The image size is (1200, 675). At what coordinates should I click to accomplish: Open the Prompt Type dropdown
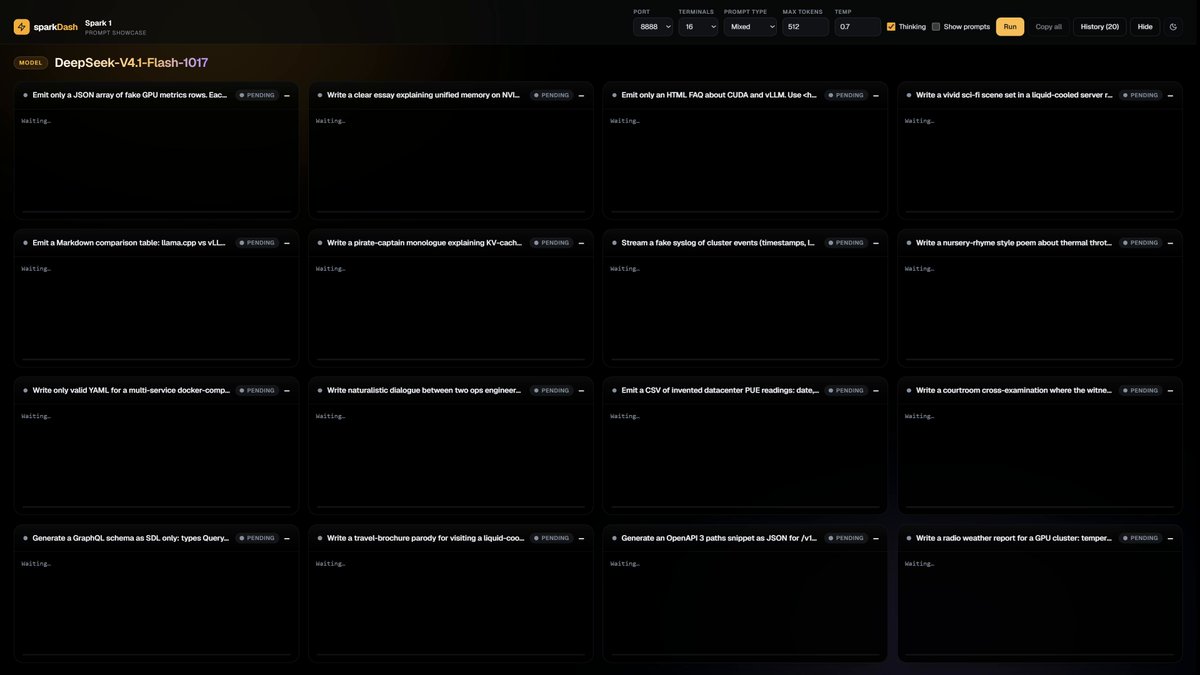tap(750, 27)
